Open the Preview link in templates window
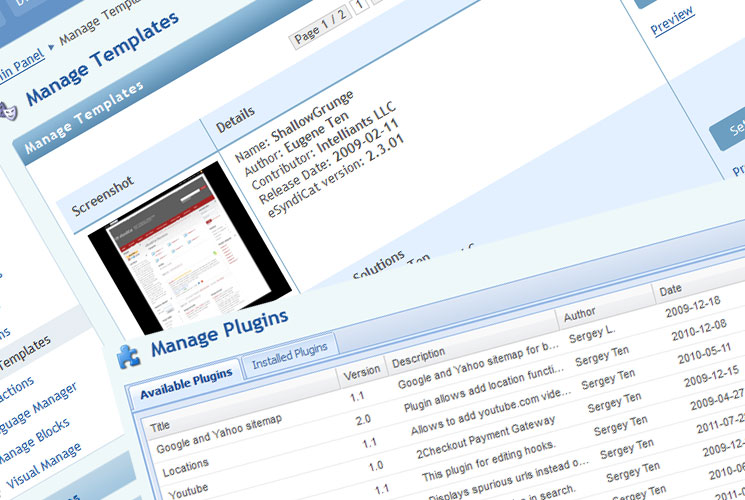Viewport: 745px width, 500px height. pyautogui.click(x=672, y=21)
